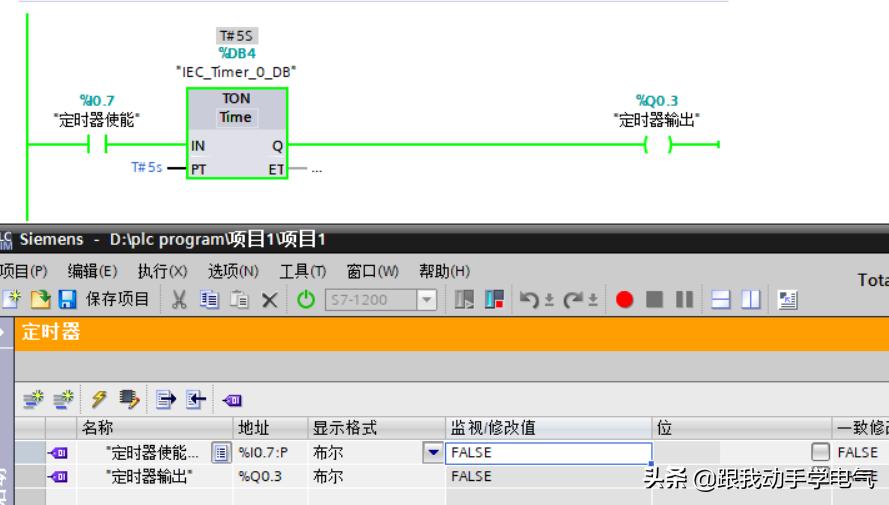Click first insert row icon in table toolbar
The width and height of the screenshot is (889, 505).
click(x=33, y=400)
